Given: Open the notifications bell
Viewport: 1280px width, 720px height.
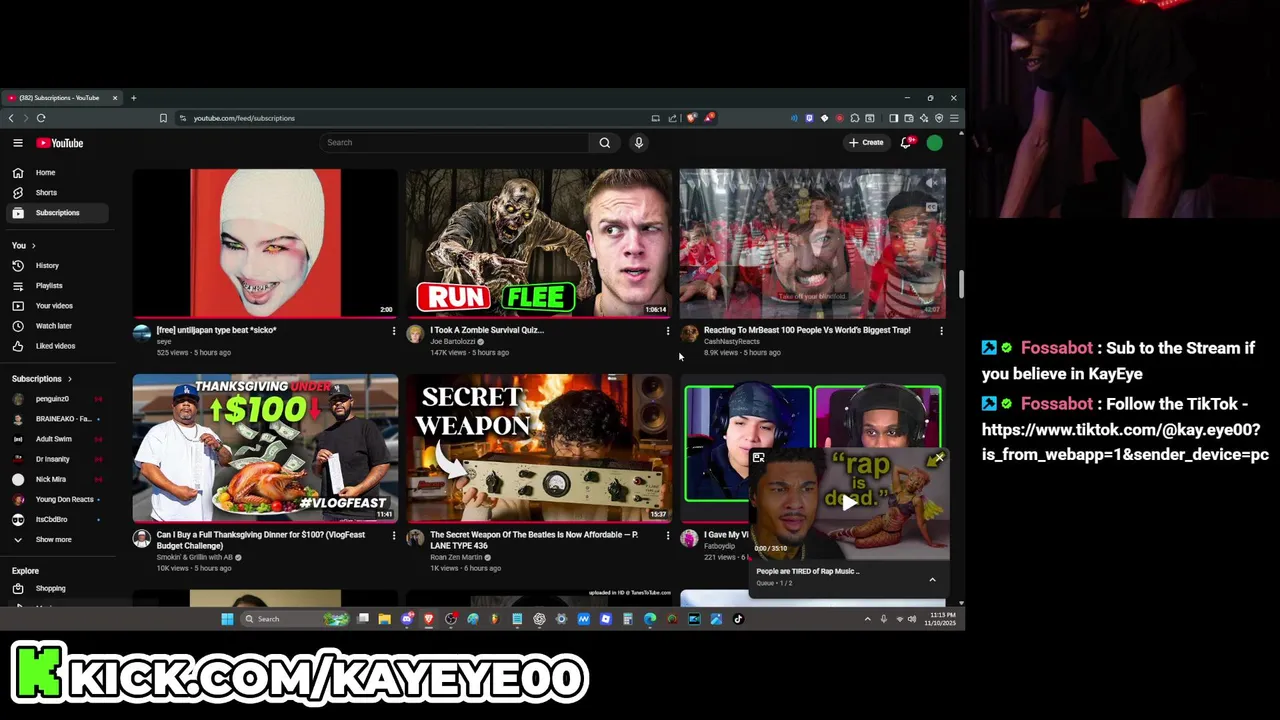Looking at the screenshot, I should point(906,142).
